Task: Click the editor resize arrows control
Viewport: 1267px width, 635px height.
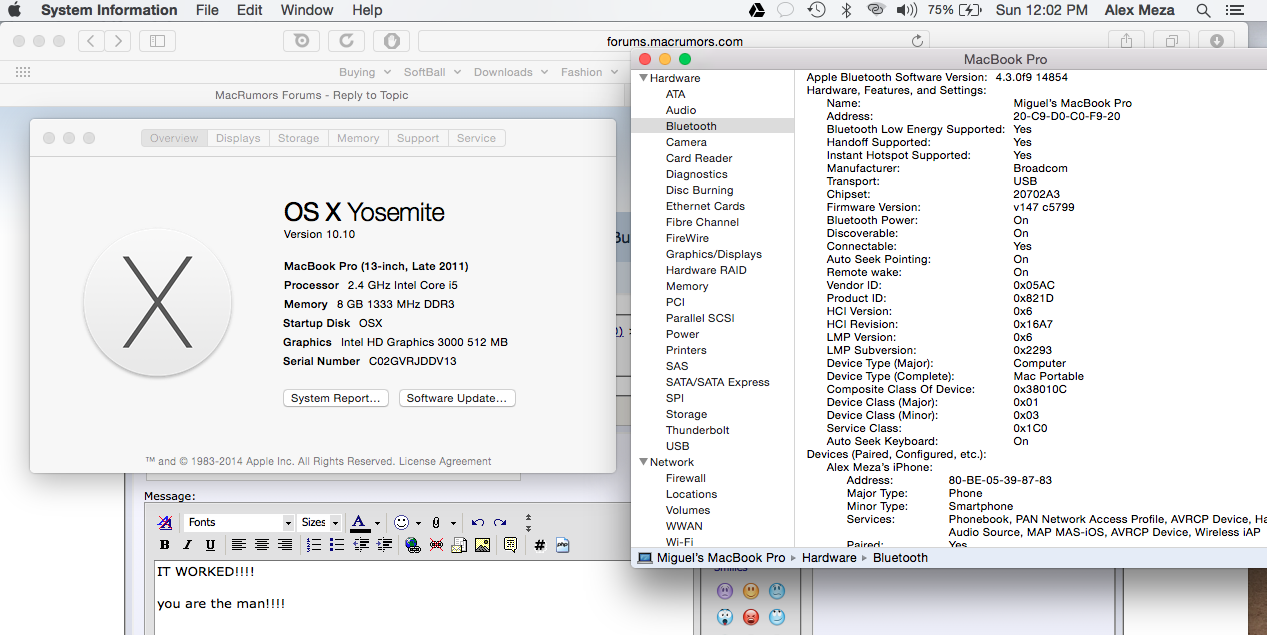Action: [x=528, y=522]
